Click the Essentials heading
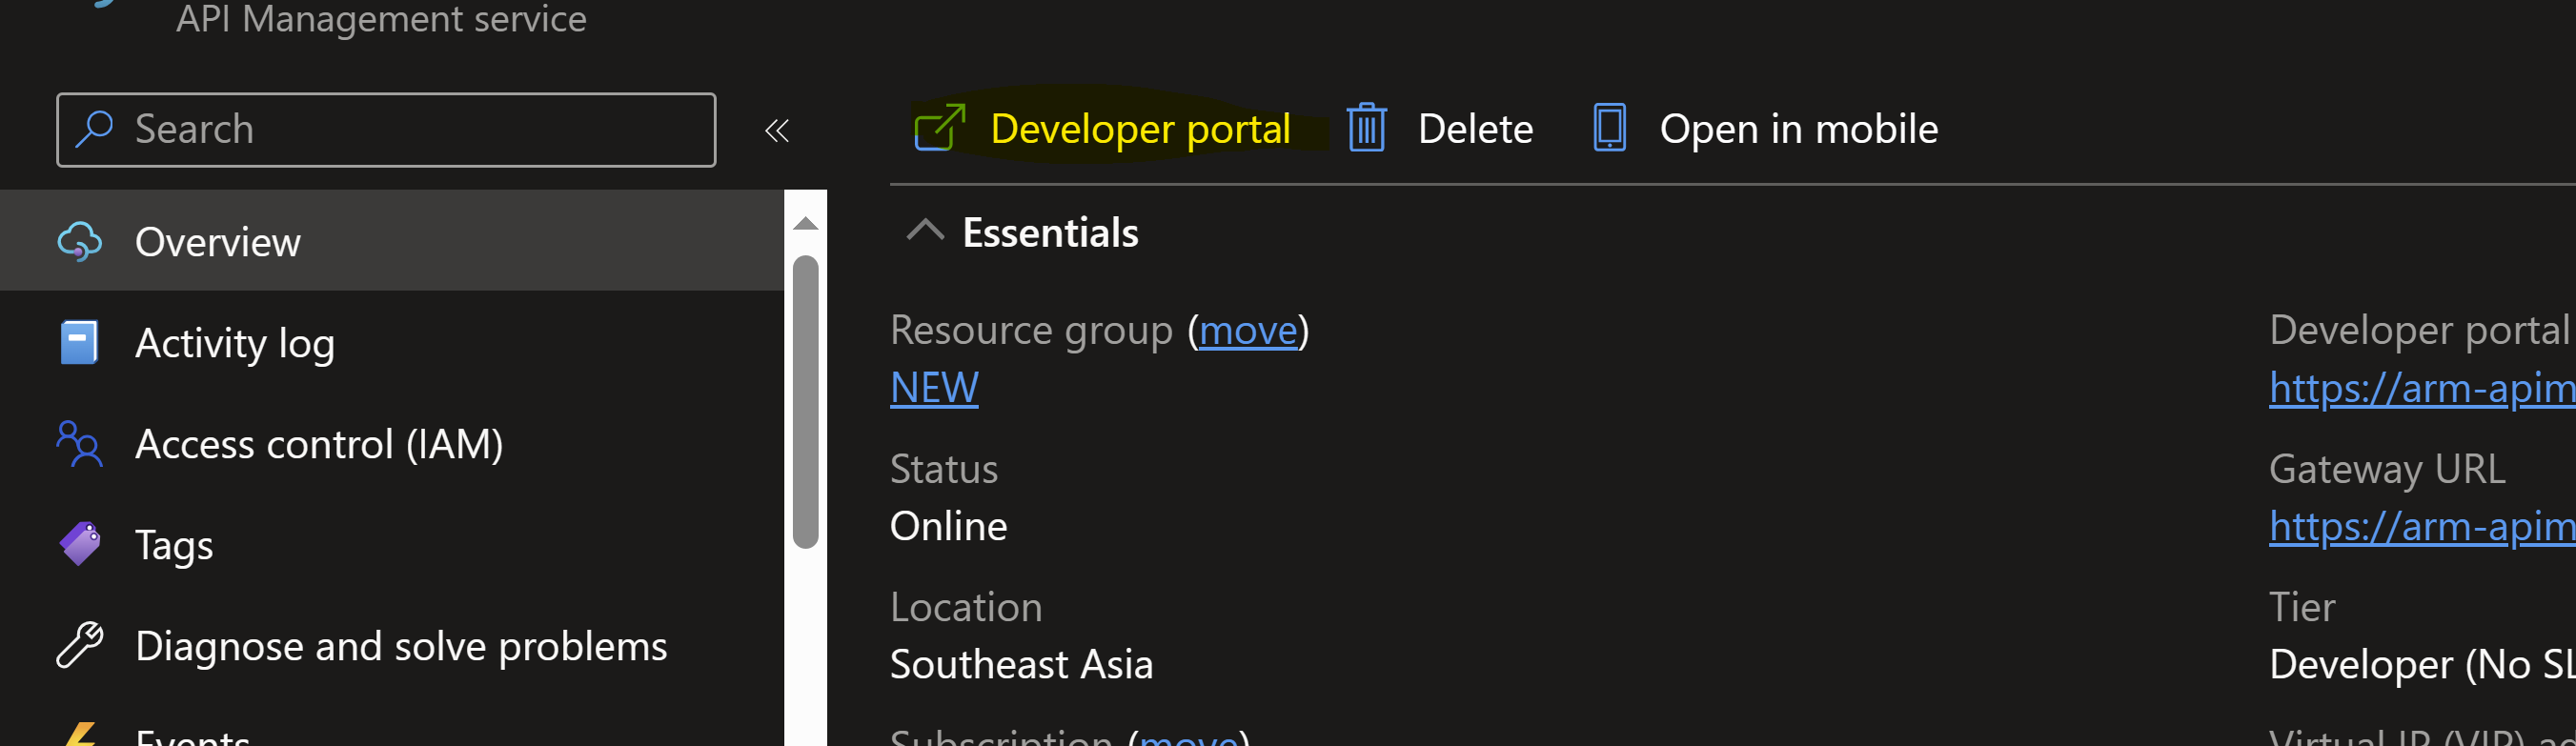The width and height of the screenshot is (2576, 746). tap(1050, 232)
